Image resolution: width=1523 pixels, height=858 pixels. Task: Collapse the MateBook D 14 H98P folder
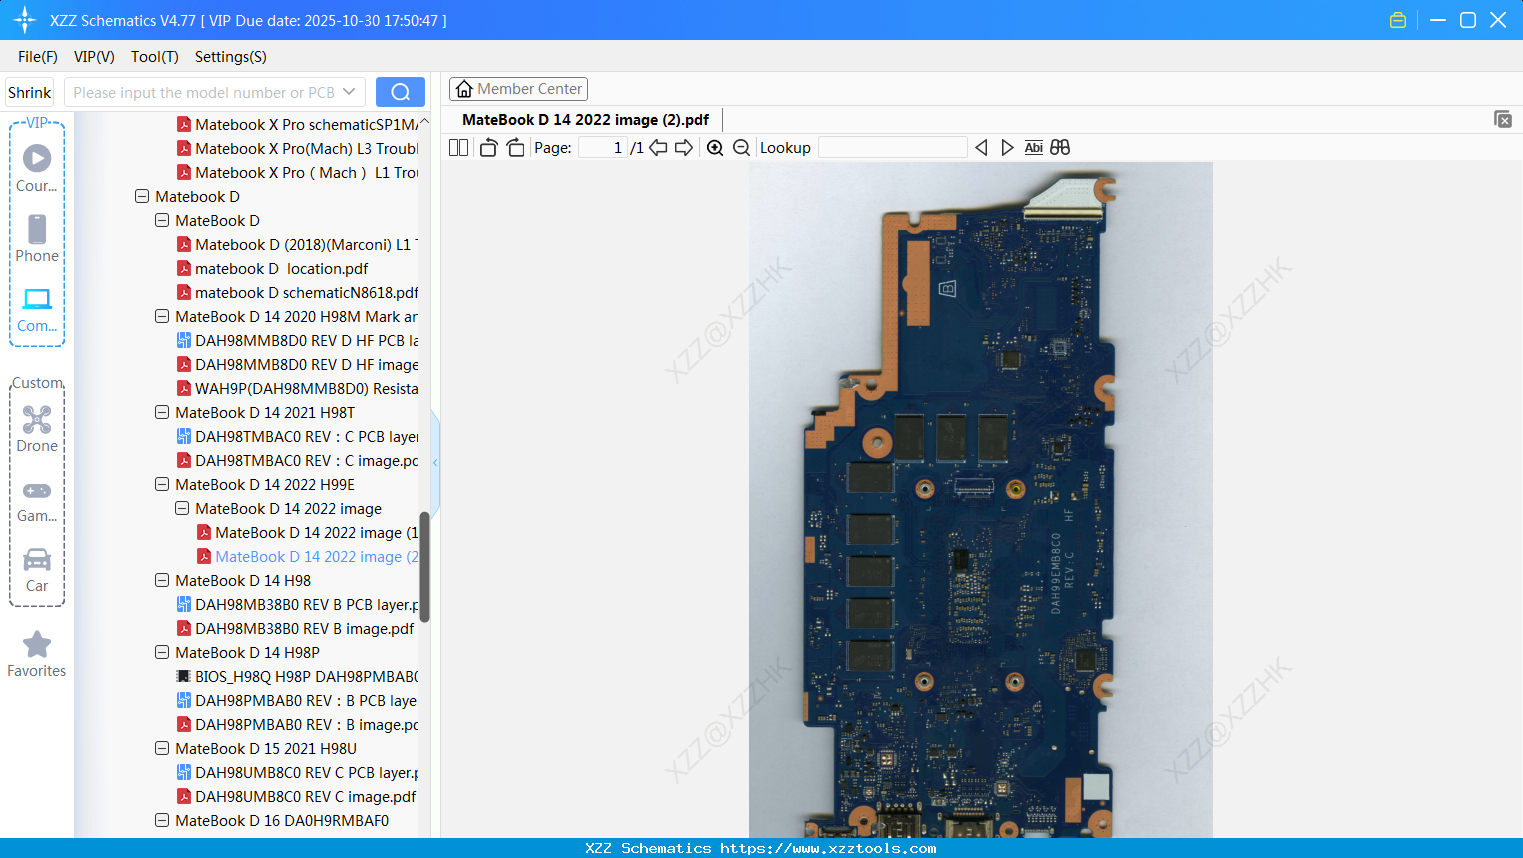(162, 653)
